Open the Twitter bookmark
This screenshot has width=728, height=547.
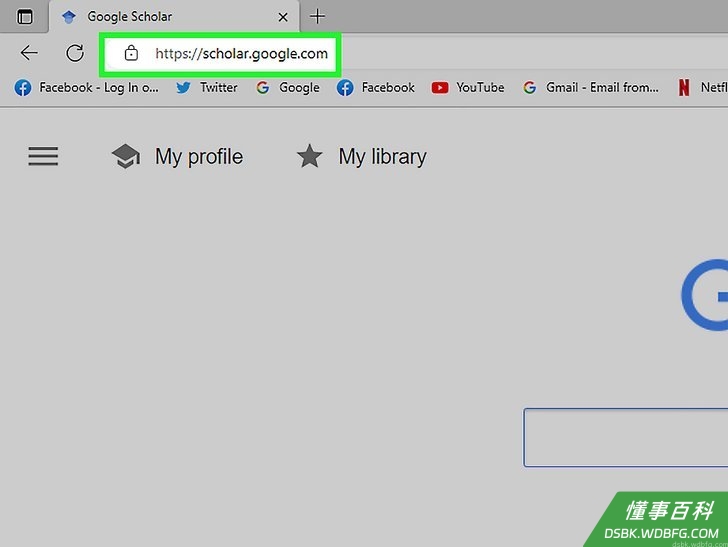point(207,87)
